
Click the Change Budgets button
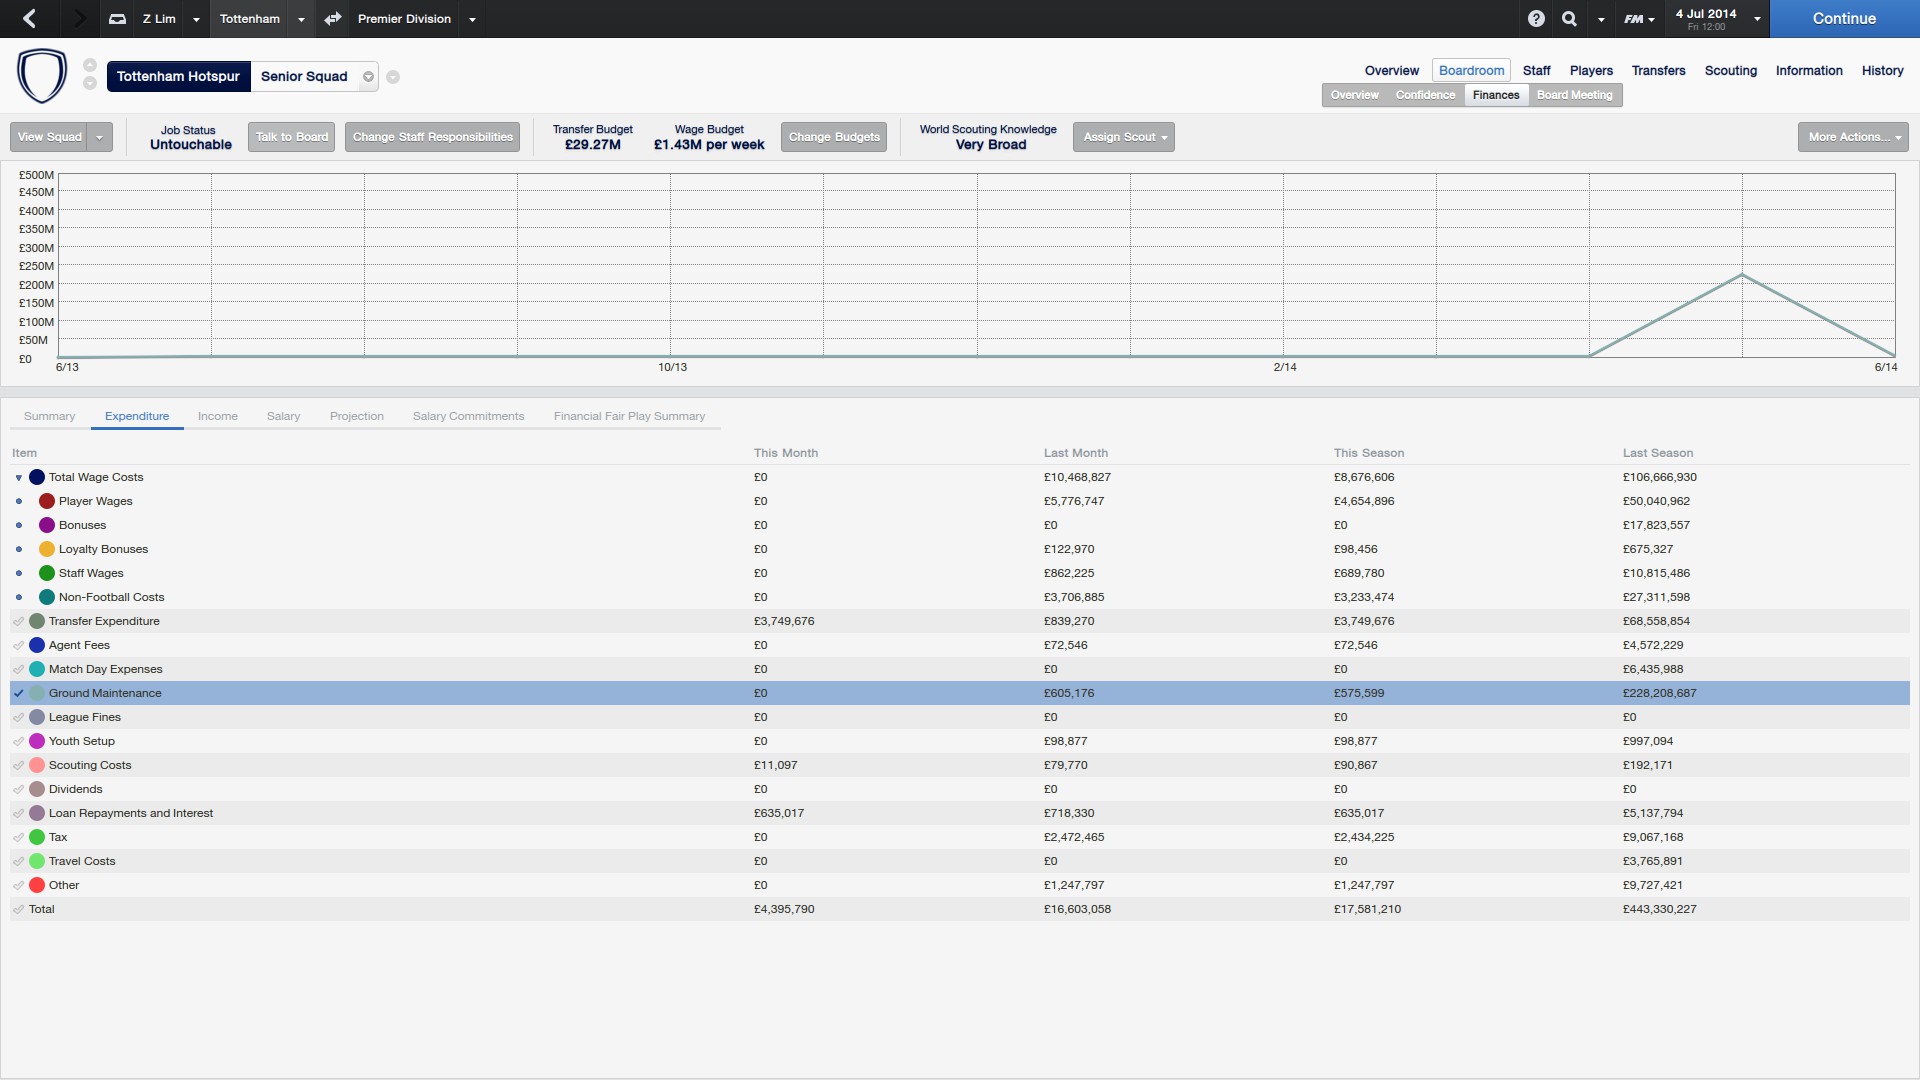[x=834, y=137]
